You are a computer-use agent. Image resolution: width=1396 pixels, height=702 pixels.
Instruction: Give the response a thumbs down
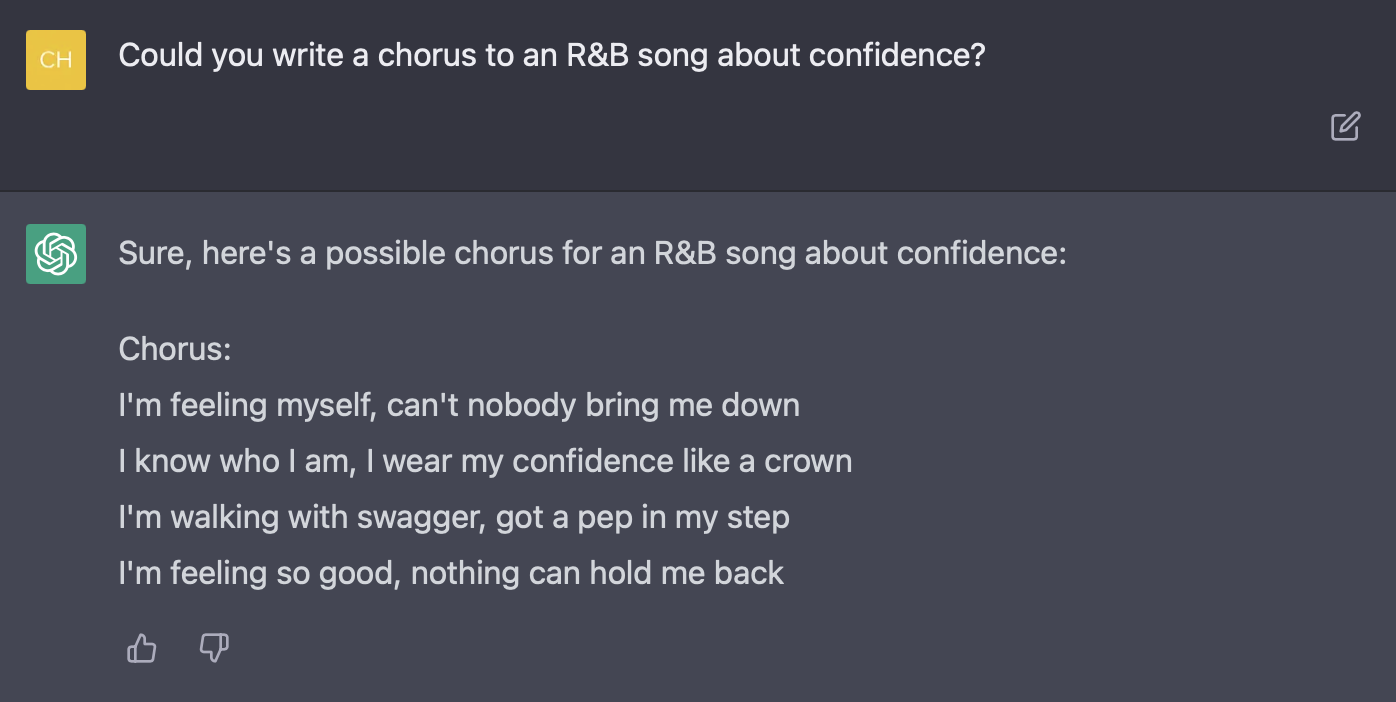point(214,648)
